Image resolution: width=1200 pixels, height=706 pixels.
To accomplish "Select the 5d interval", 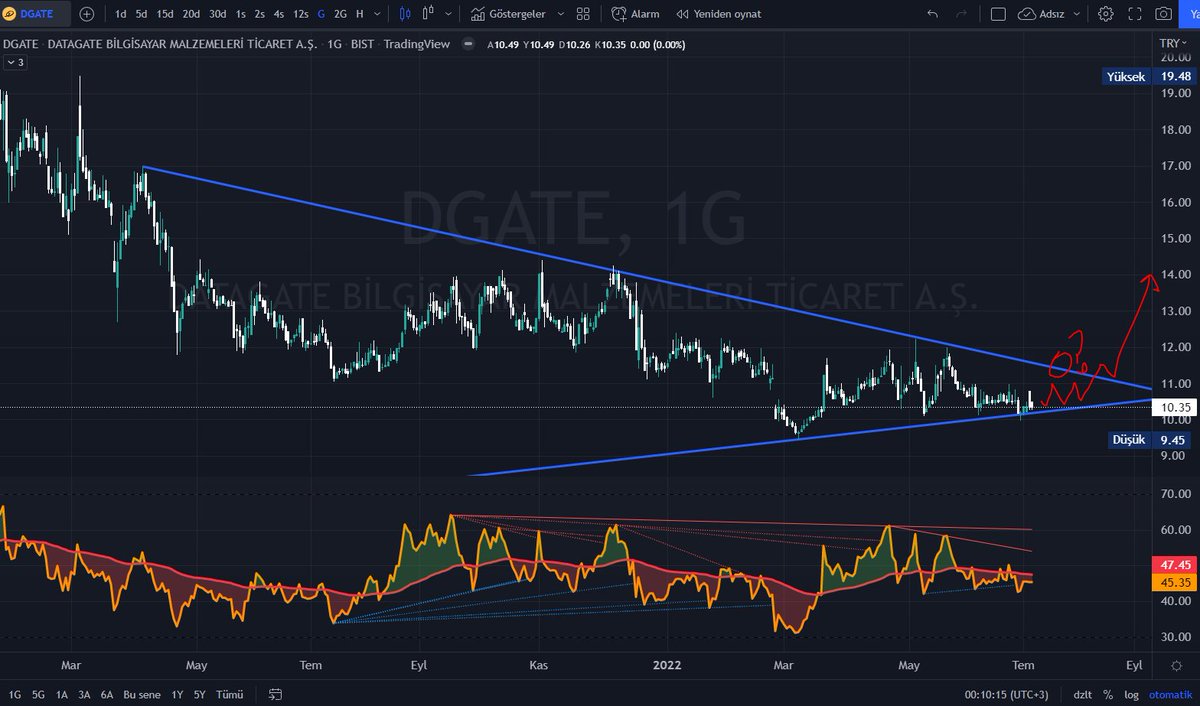I will pos(141,14).
